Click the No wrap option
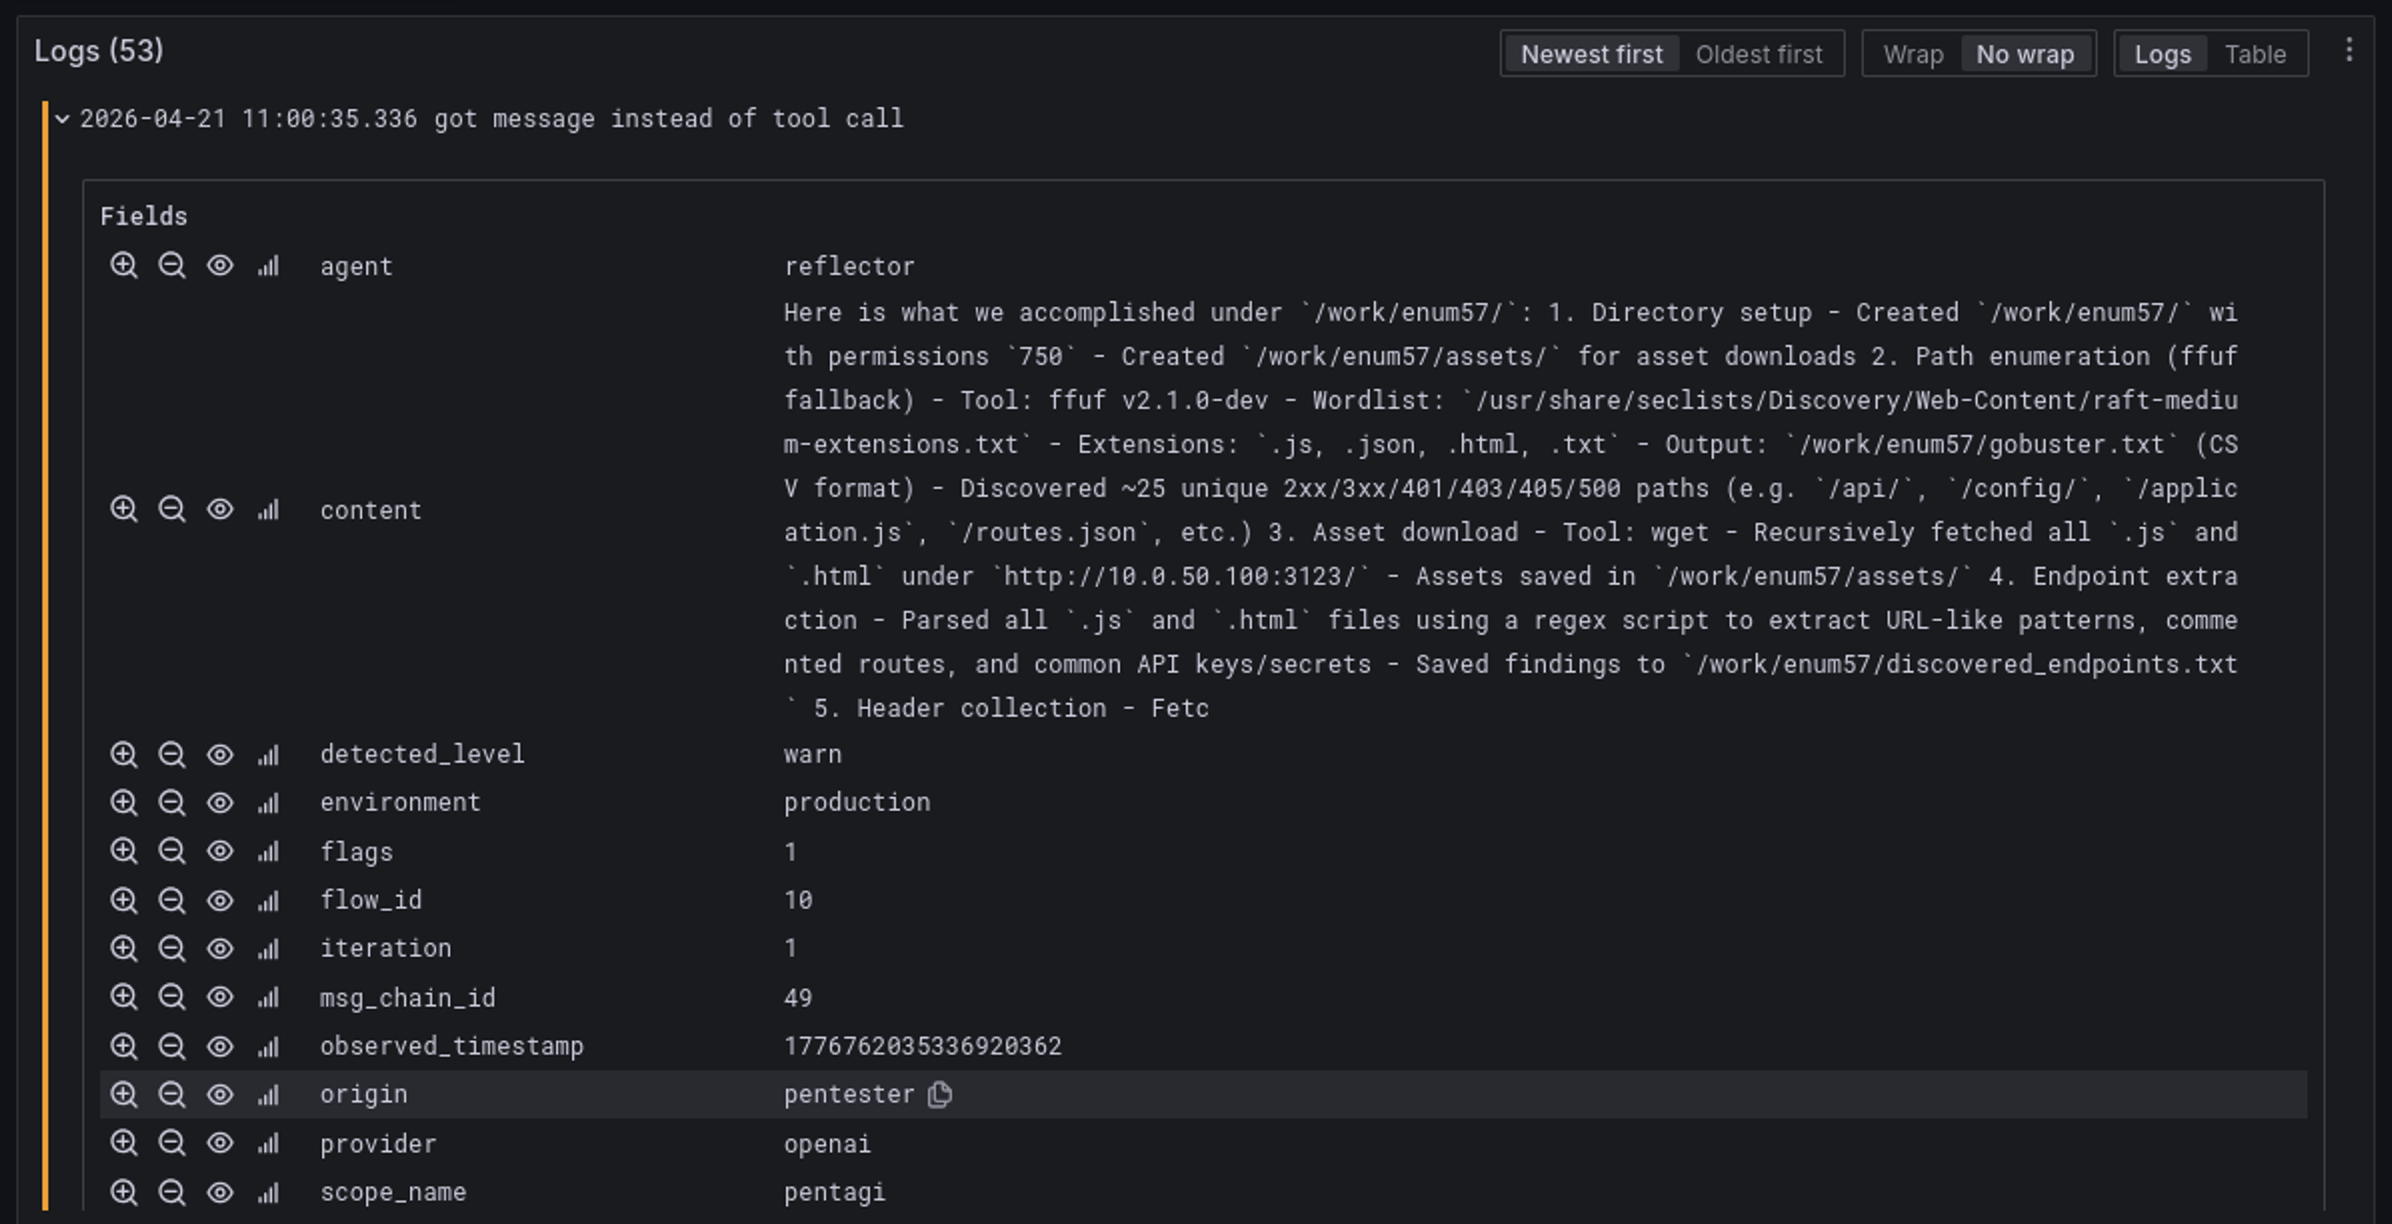 [2024, 54]
